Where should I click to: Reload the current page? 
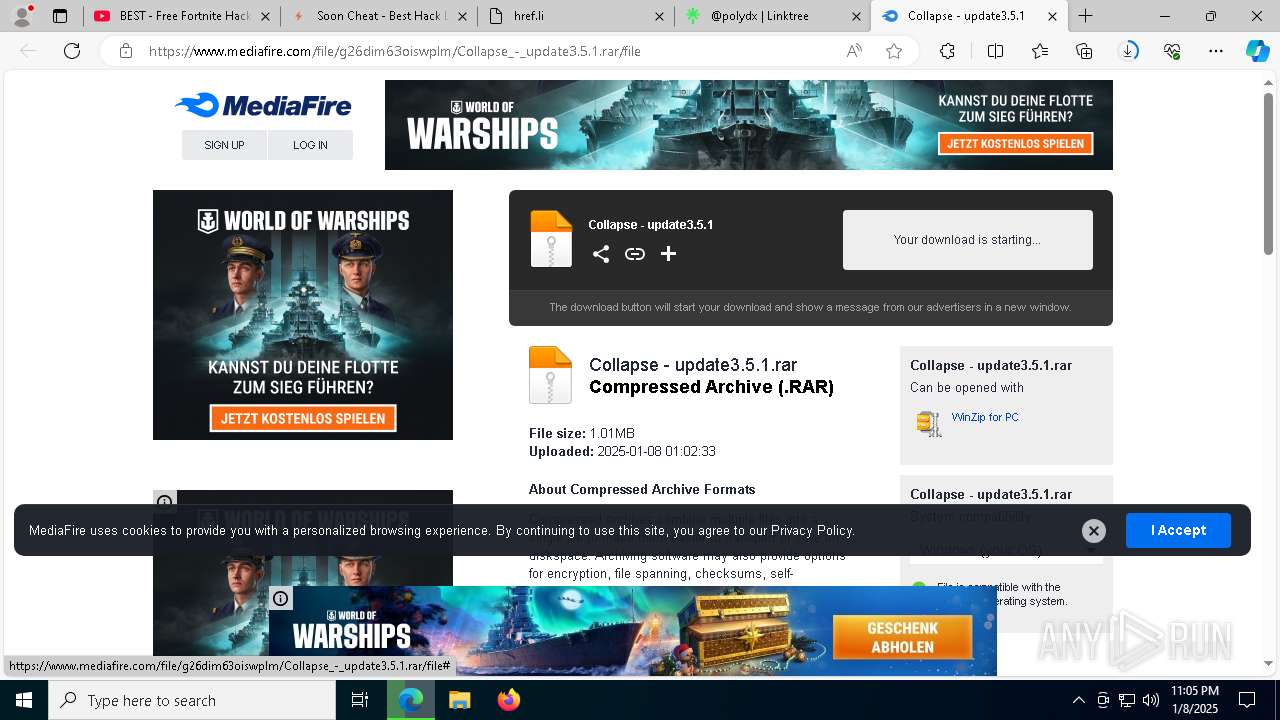tap(72, 51)
